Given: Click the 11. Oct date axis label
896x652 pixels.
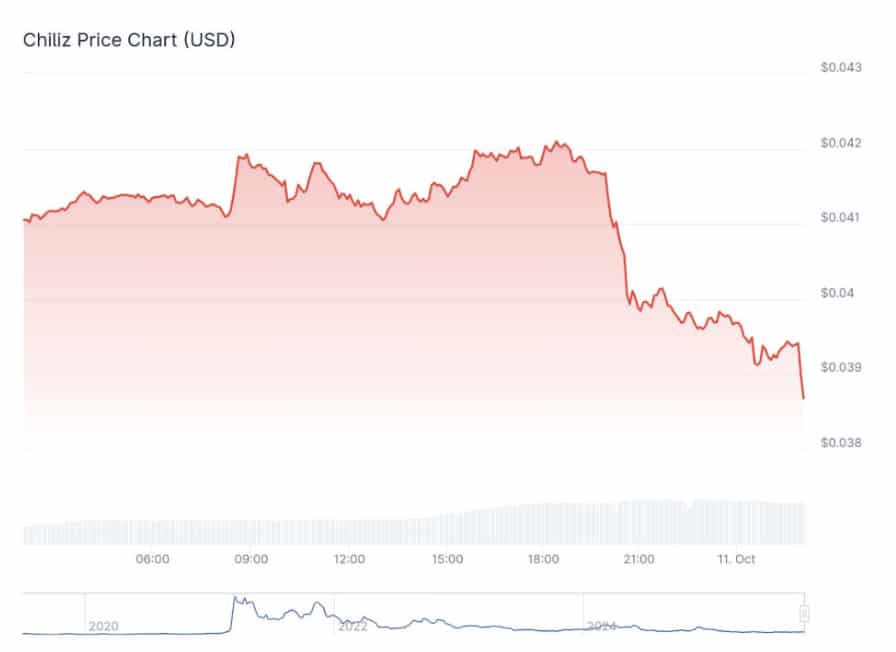Looking at the screenshot, I should click(x=737, y=560).
